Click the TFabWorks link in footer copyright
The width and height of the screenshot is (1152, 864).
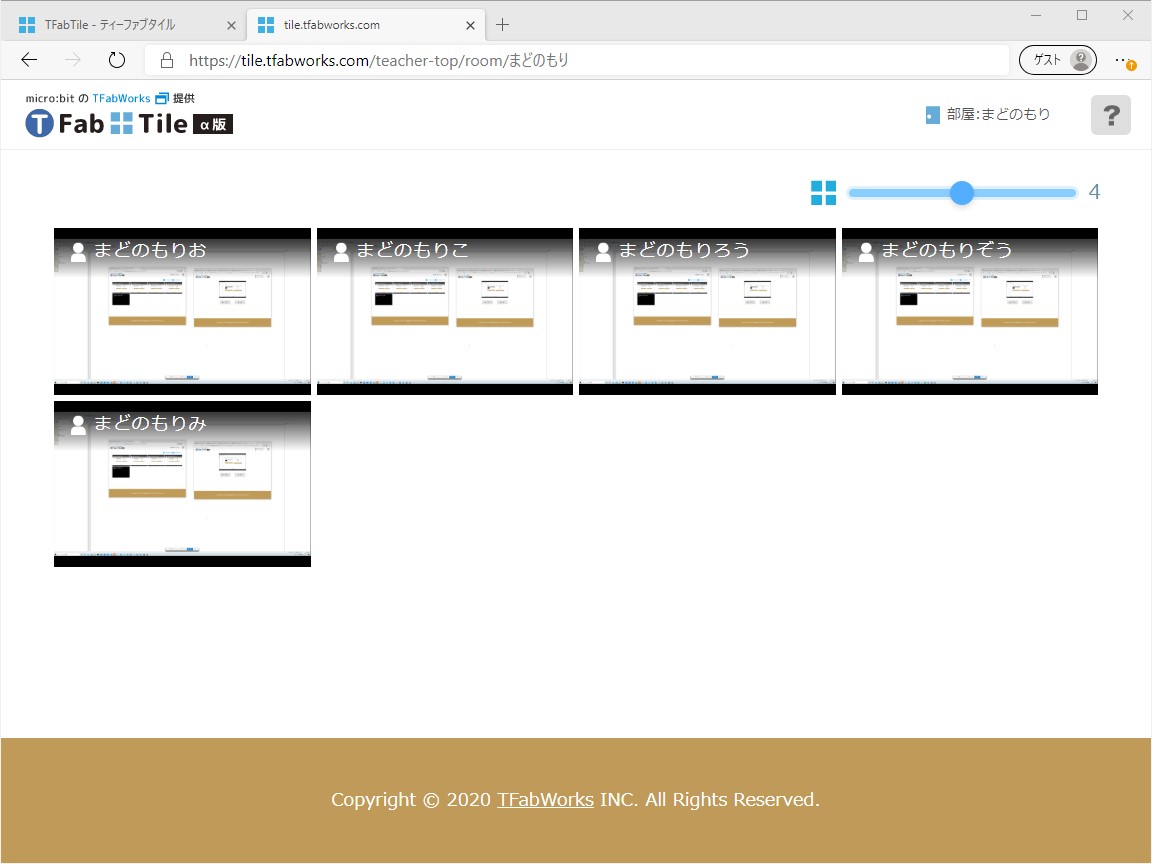click(x=545, y=799)
